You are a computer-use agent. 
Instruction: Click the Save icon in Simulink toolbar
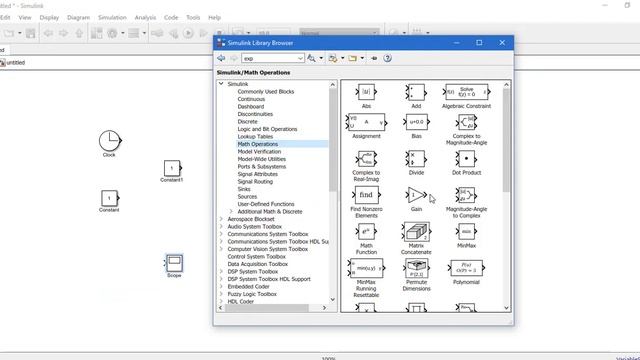[x=31, y=33]
